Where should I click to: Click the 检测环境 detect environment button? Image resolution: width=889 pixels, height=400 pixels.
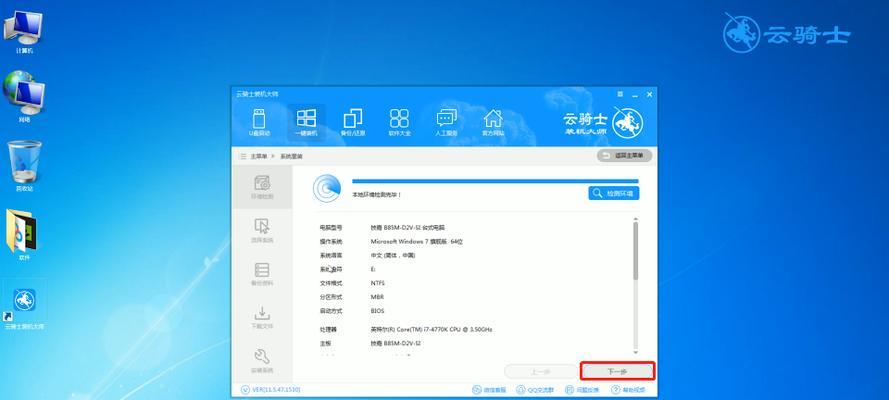pyautogui.click(x=613, y=193)
